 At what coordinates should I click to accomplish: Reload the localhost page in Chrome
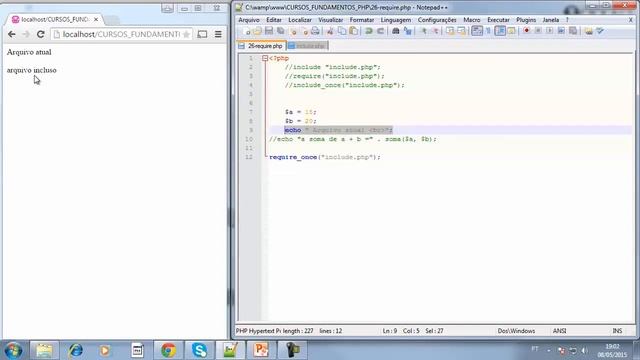(x=40, y=34)
